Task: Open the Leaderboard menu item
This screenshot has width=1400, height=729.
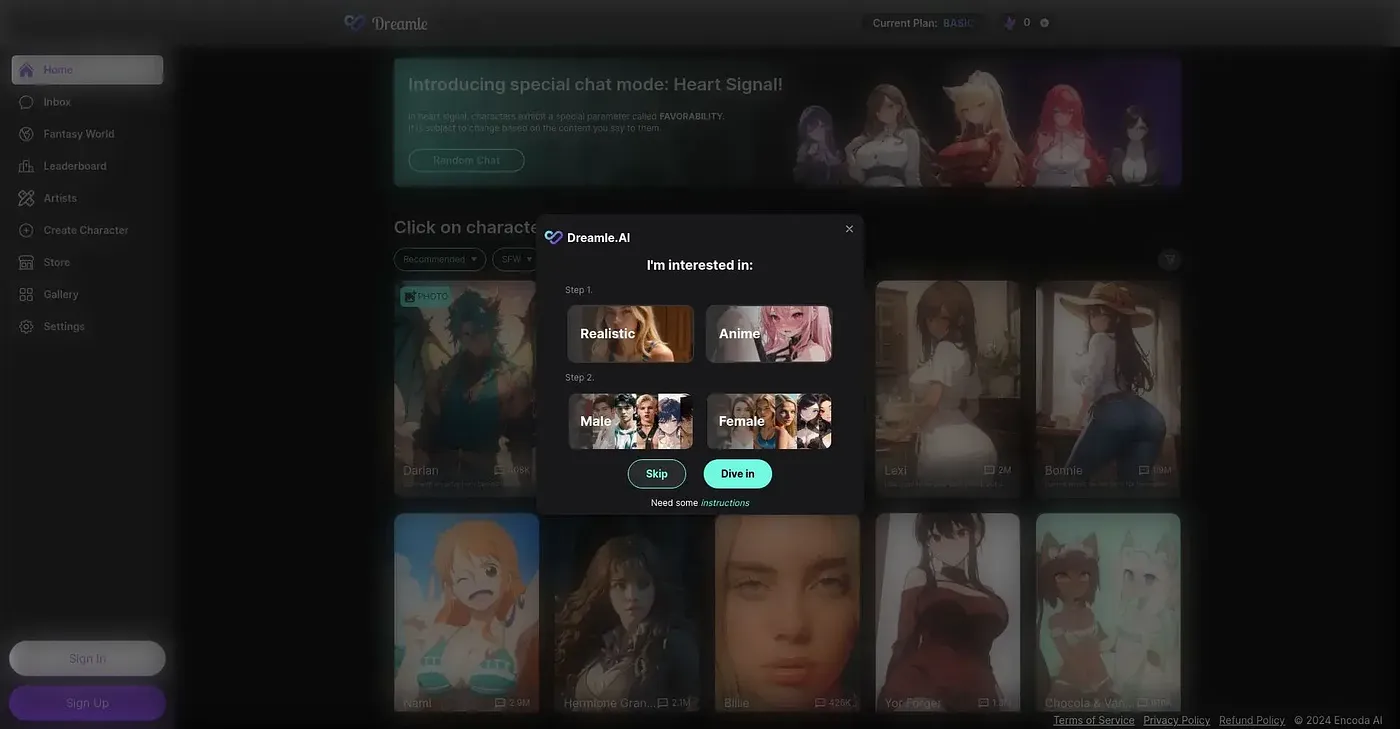Action: click(x=75, y=166)
